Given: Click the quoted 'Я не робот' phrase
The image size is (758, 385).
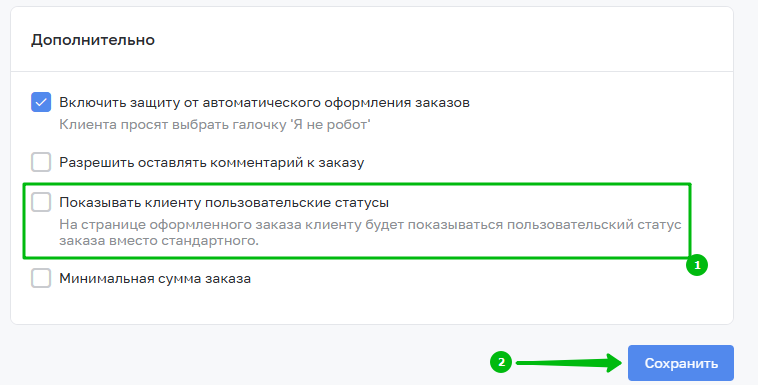Looking at the screenshot, I should point(330,125).
